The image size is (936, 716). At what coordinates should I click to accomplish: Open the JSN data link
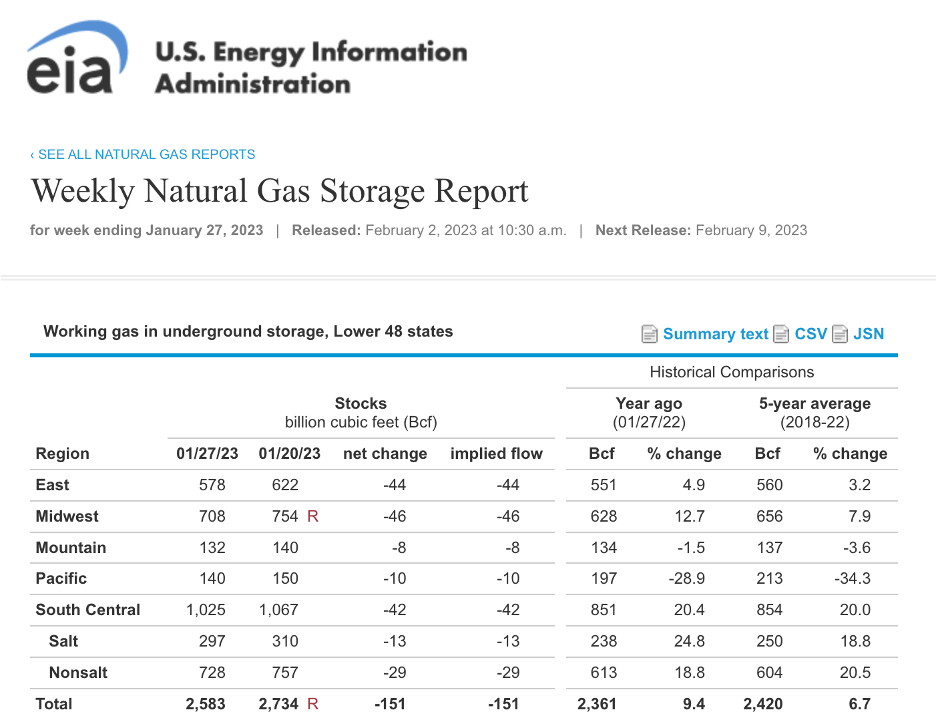(868, 334)
